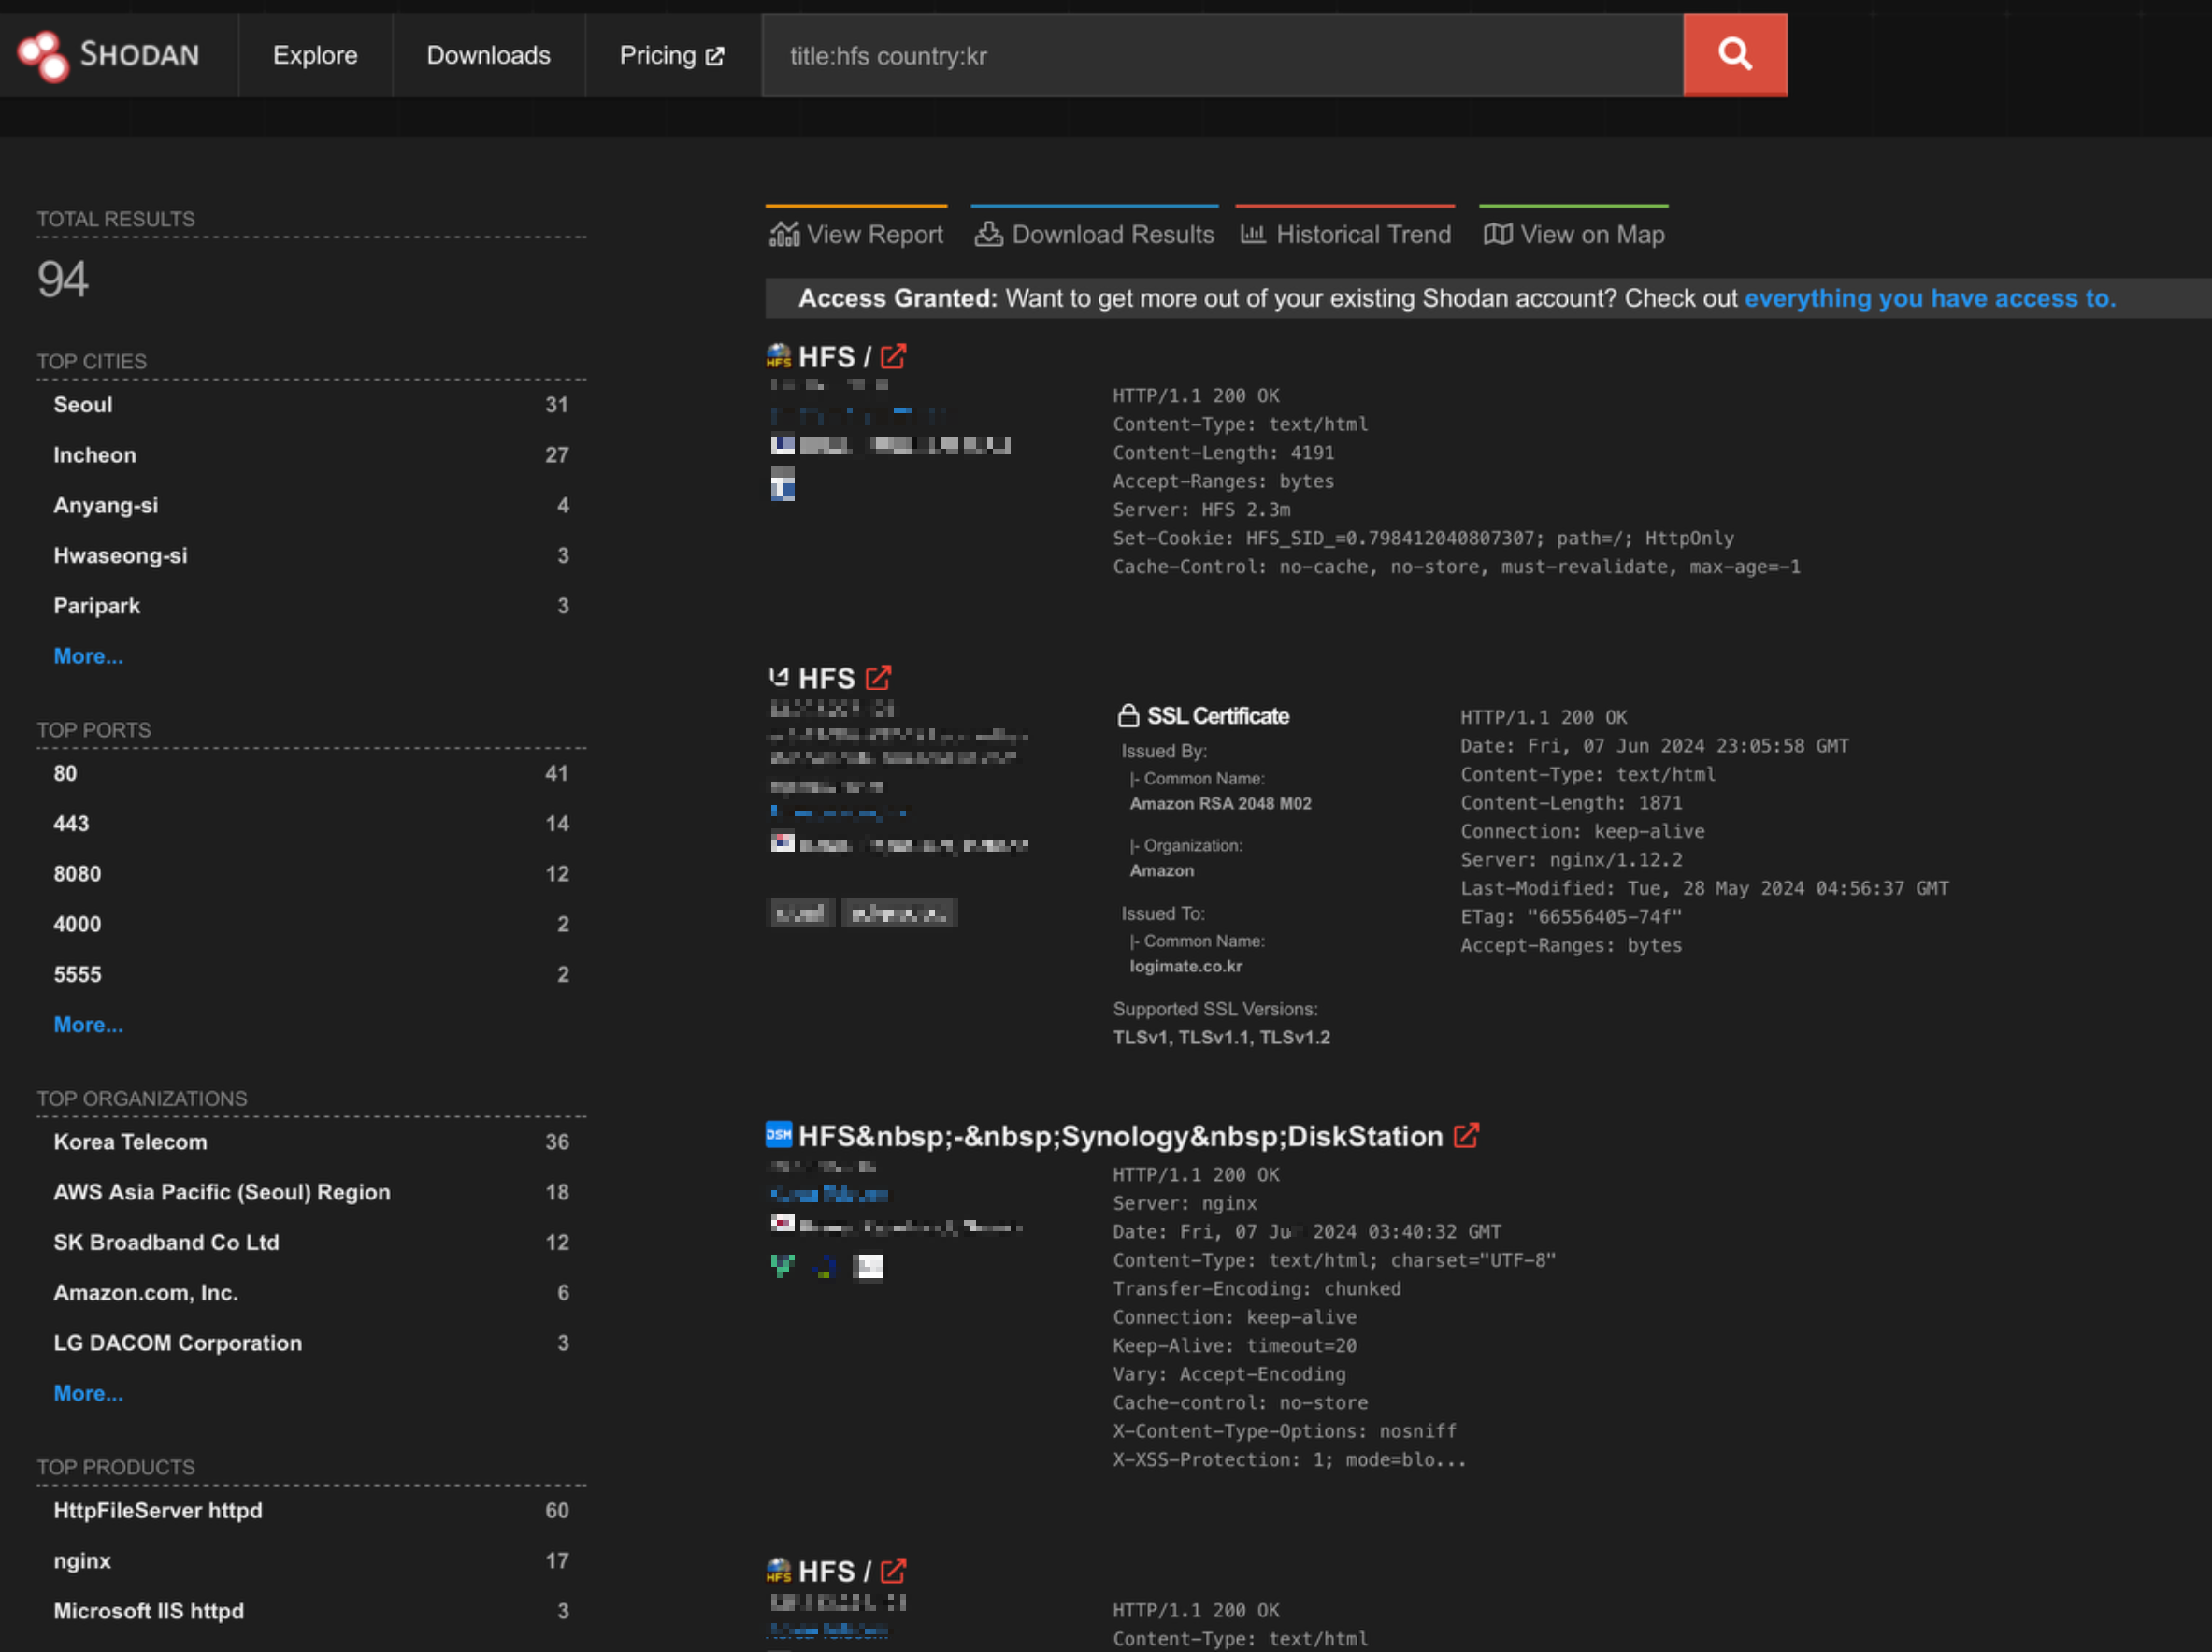
Task: Click DSM favicon of Synology DiskStation result
Action: point(778,1135)
